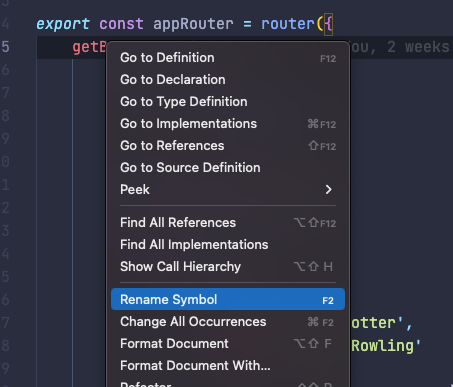Click the '2 weeks' blame annotation
Viewport: 453px width, 387px height.
[419, 47]
